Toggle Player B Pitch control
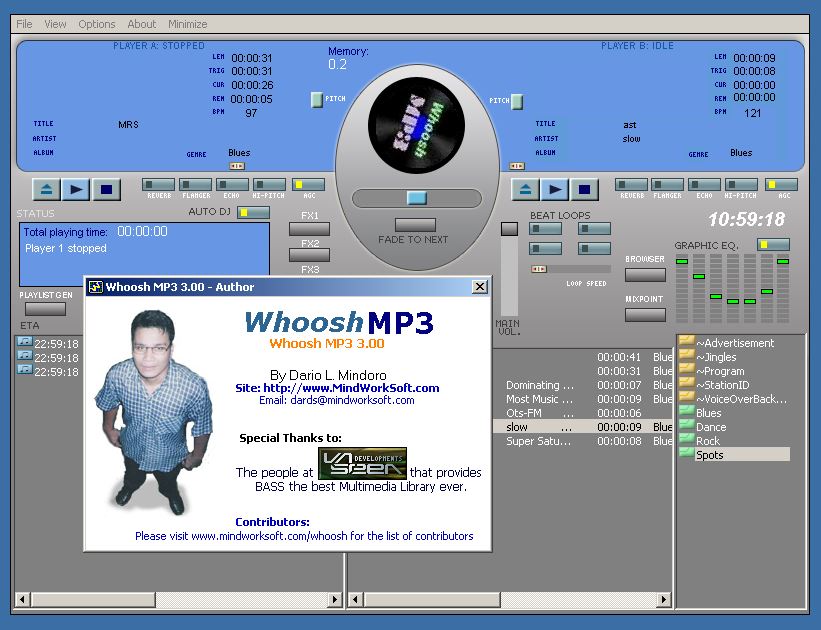 click(517, 102)
